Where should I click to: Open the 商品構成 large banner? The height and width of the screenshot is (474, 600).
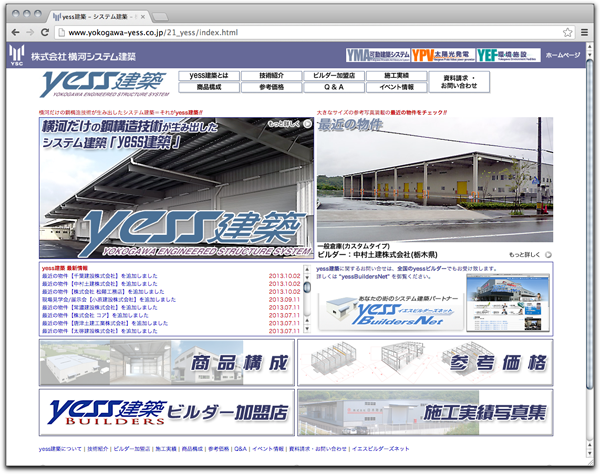pyautogui.click(x=167, y=362)
